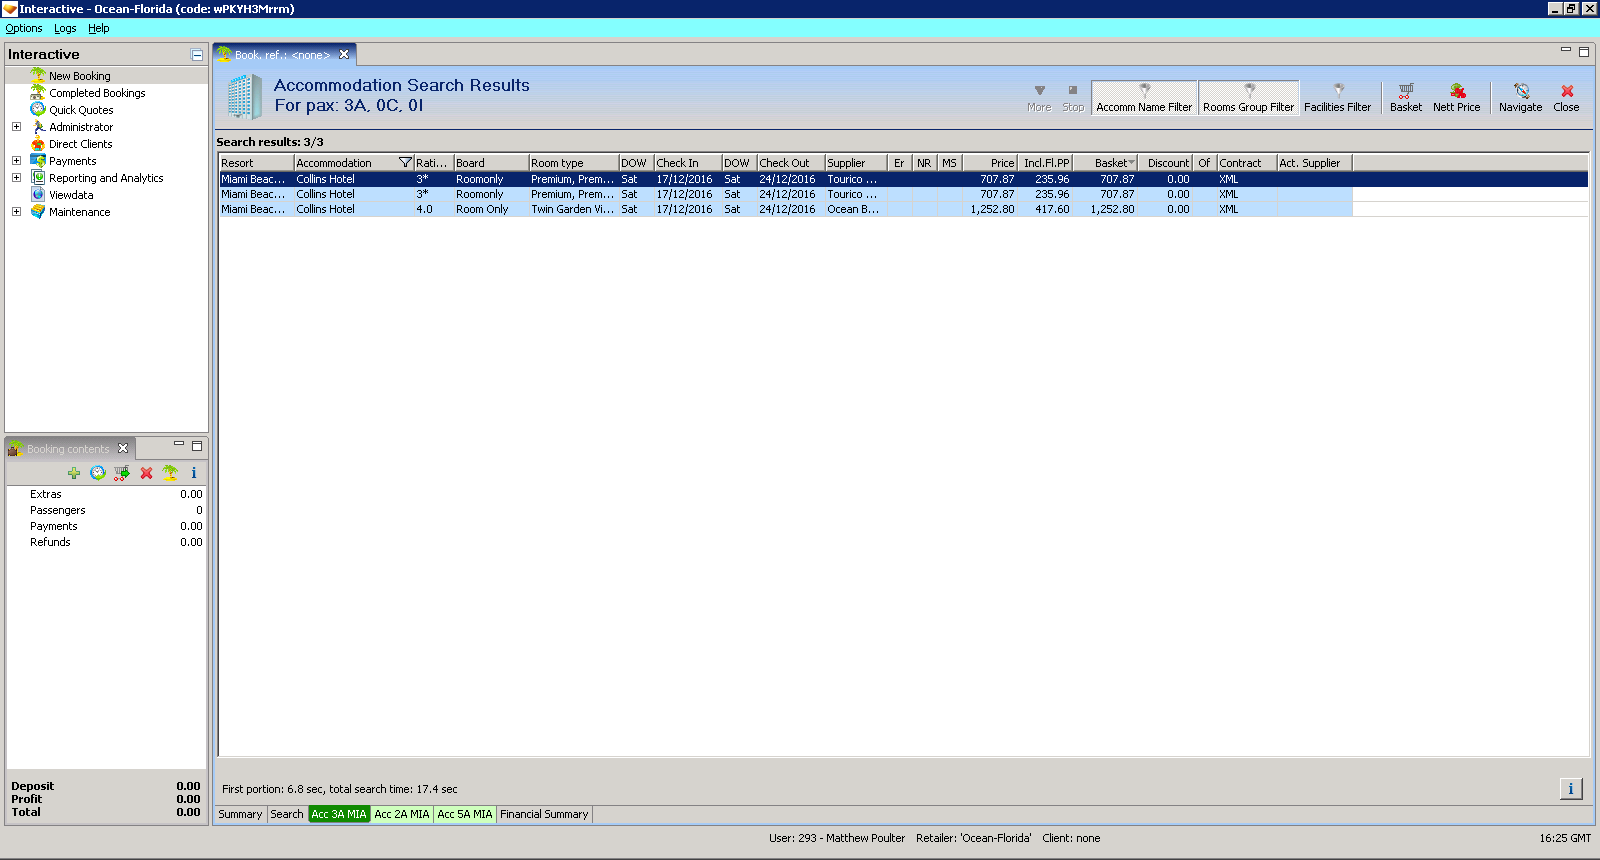
Task: Sort by the Supplier column header
Action: (x=856, y=163)
